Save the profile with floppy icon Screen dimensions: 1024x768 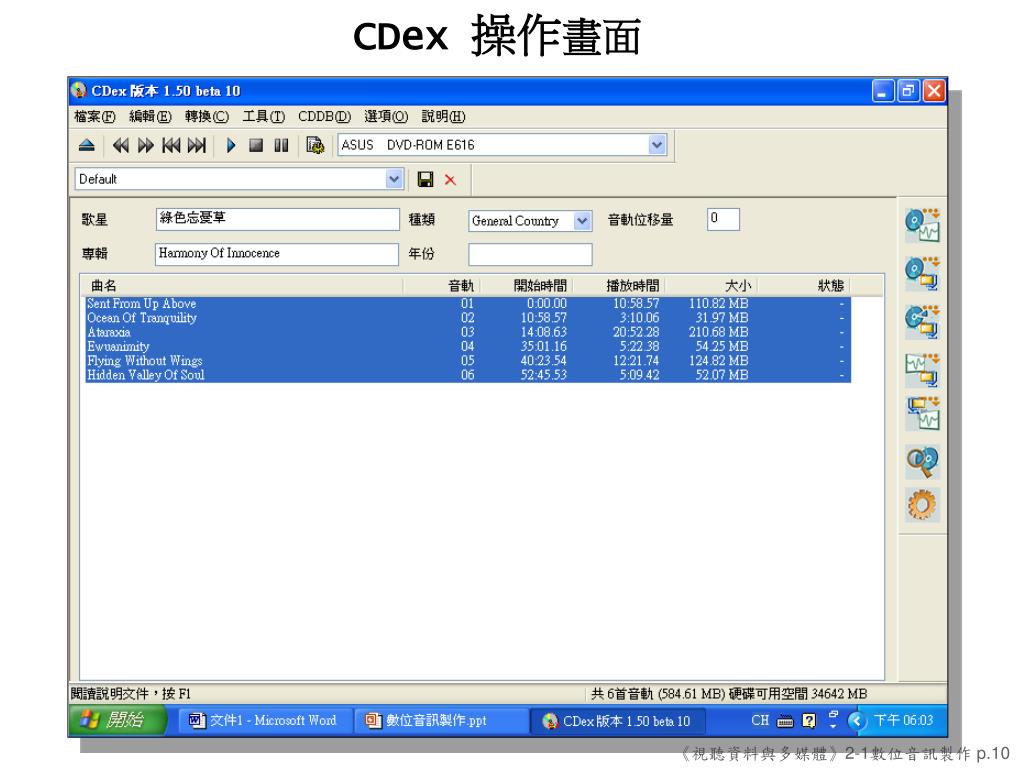coord(425,180)
